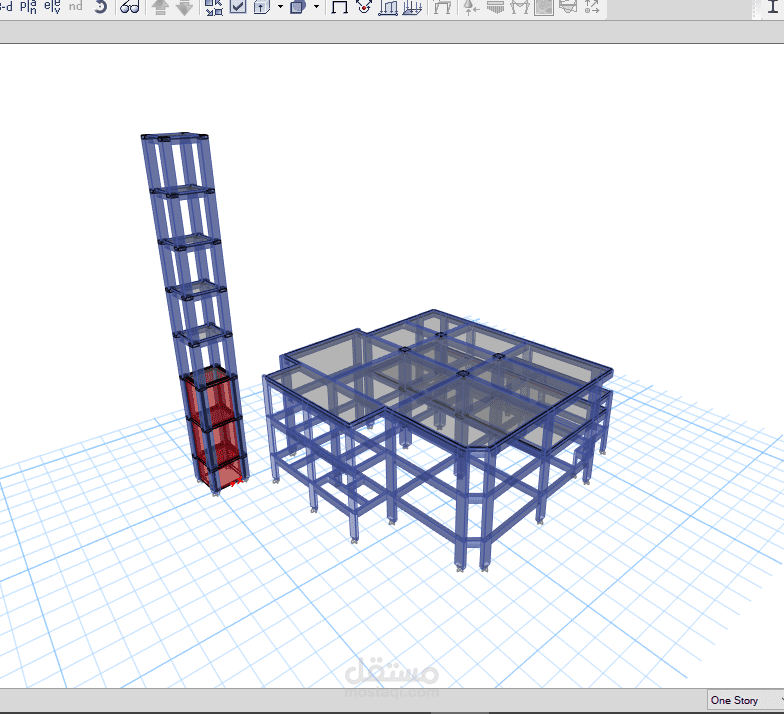Show the undeformed shape
The height and width of the screenshot is (714, 784).
tap(340, 6)
